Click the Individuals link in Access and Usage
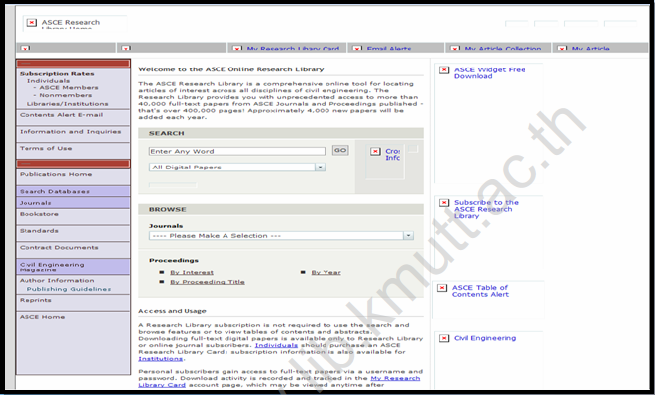655x395 pixels. tap(276, 345)
